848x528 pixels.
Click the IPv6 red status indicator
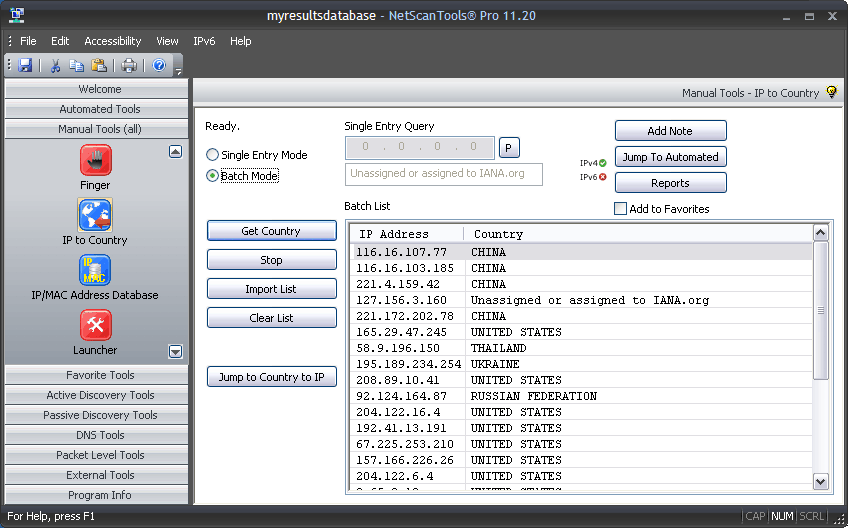coord(602,177)
